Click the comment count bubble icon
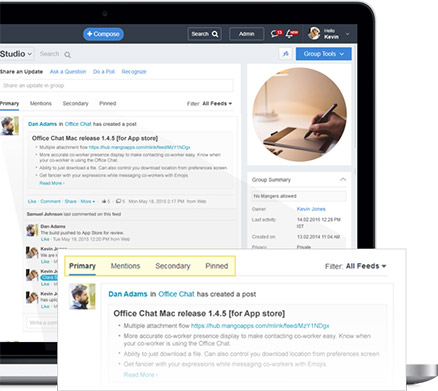The width and height of the screenshot is (438, 391). [x=118, y=201]
